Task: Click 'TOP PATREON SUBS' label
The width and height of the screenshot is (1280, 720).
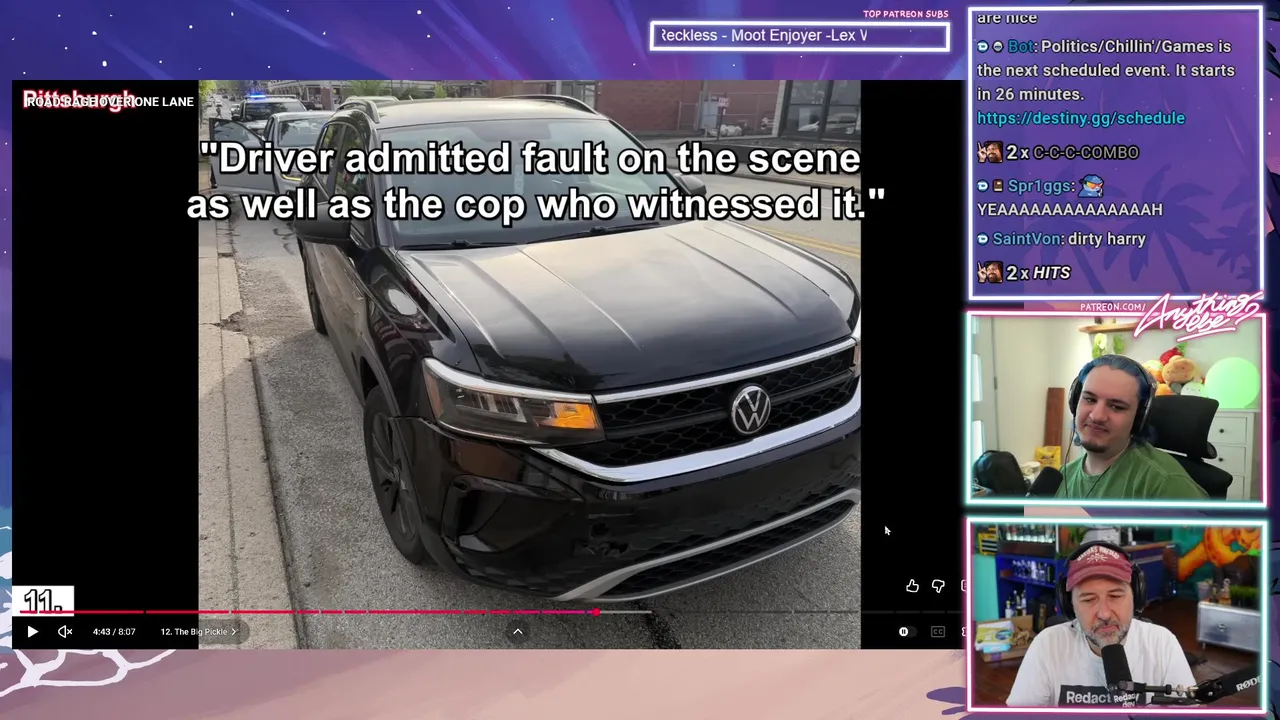Action: point(905,14)
